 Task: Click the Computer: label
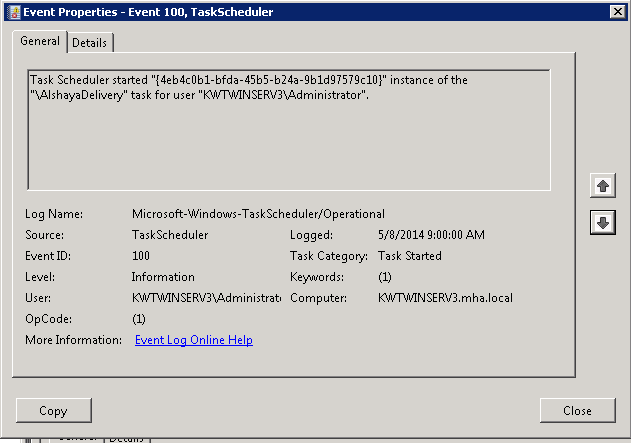click(x=318, y=298)
